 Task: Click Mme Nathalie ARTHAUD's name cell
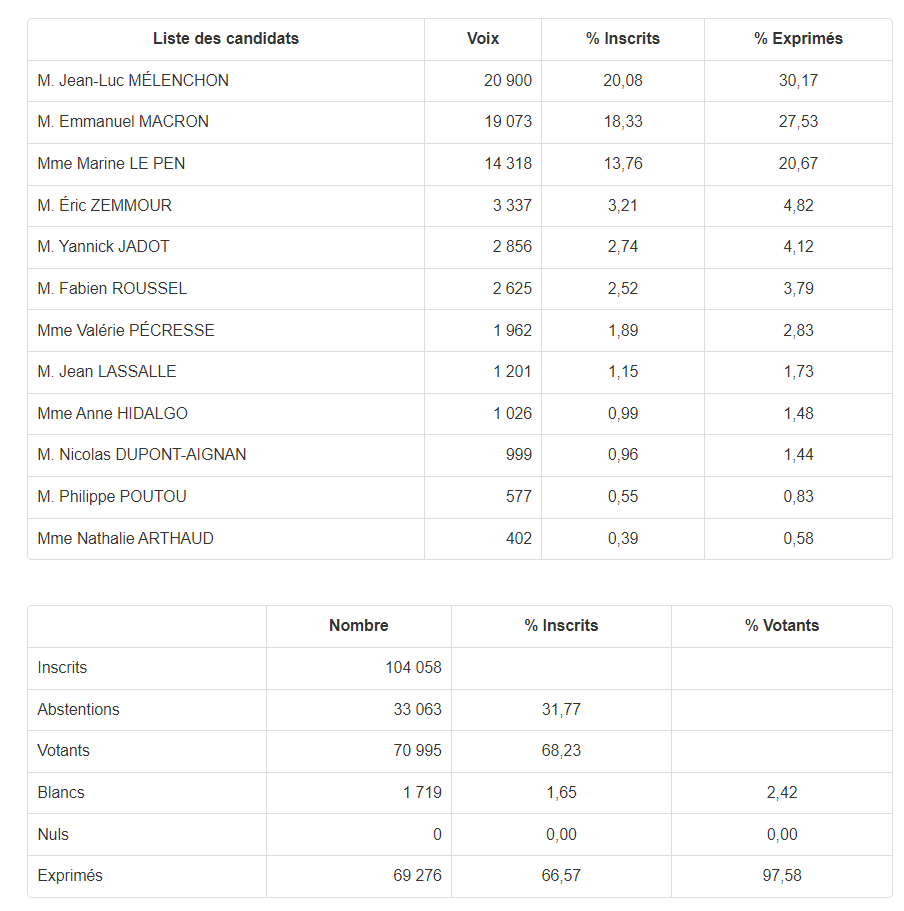(125, 539)
